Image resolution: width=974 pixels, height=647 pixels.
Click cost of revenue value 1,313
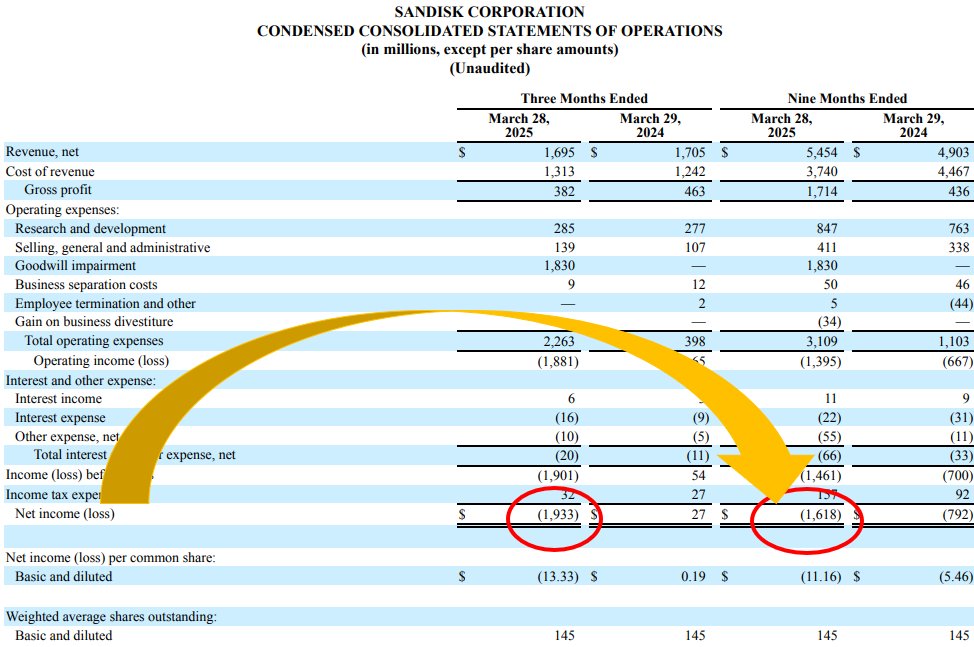pyautogui.click(x=559, y=171)
